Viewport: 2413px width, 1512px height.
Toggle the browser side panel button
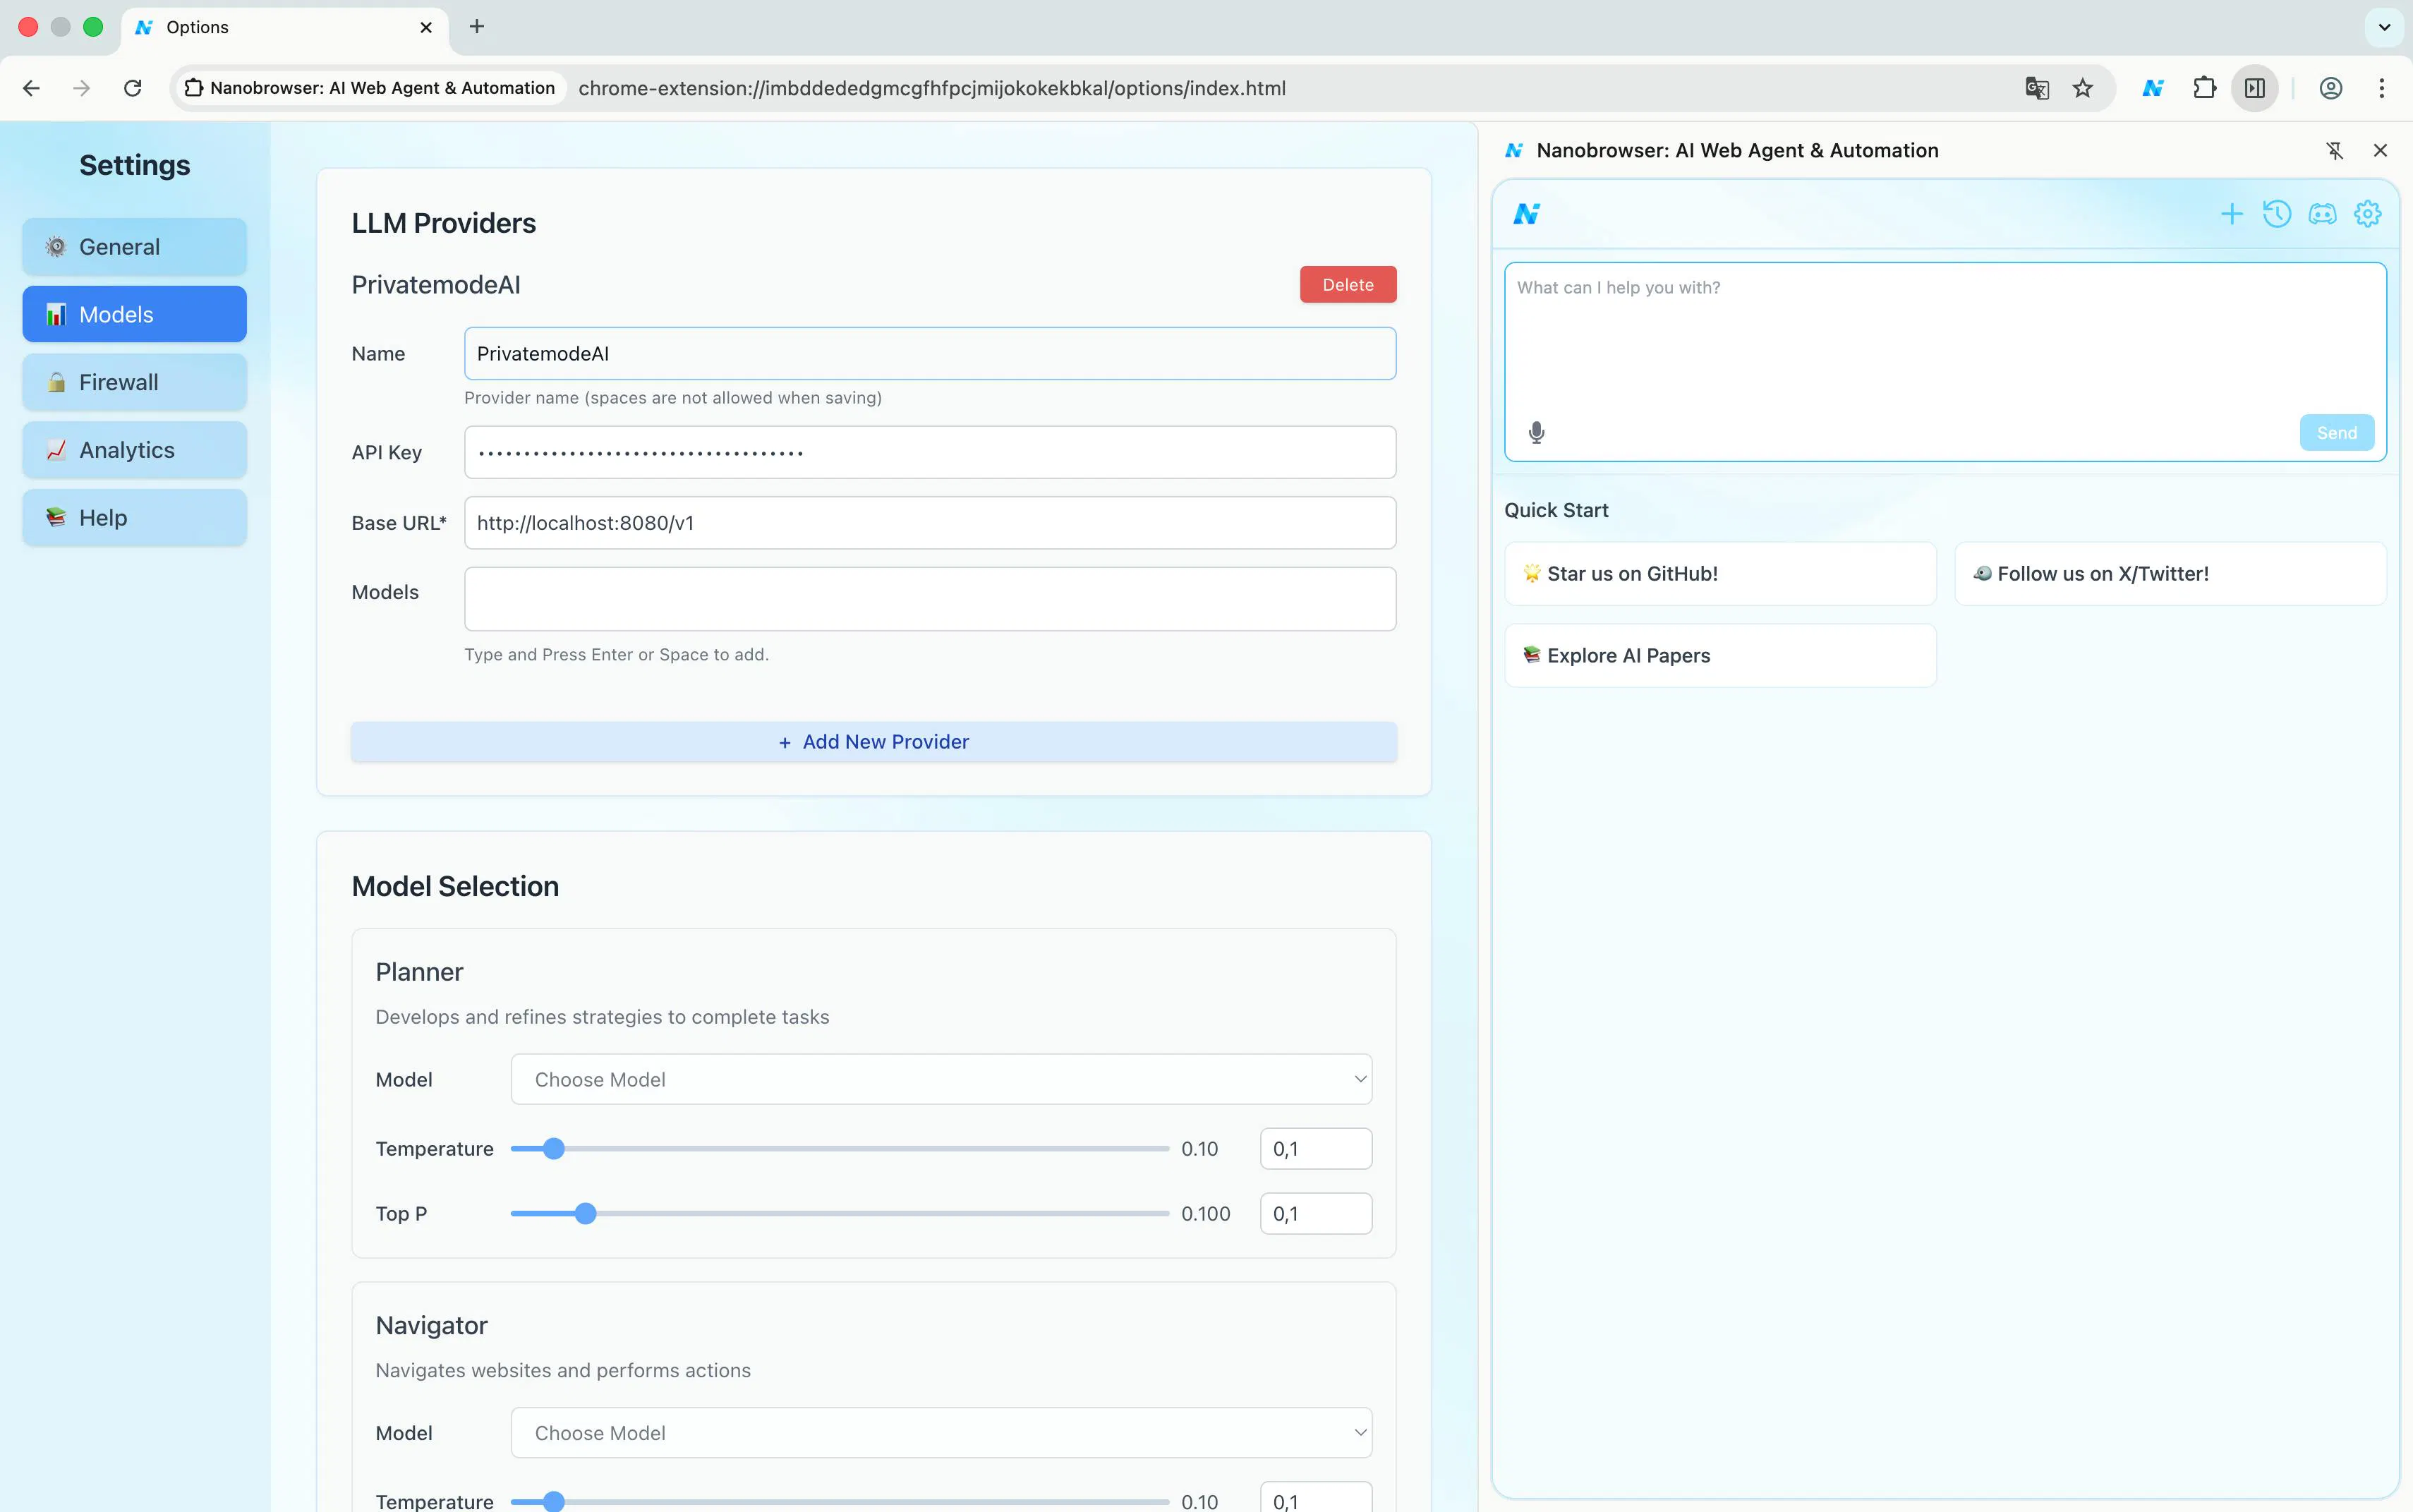pyautogui.click(x=2254, y=88)
